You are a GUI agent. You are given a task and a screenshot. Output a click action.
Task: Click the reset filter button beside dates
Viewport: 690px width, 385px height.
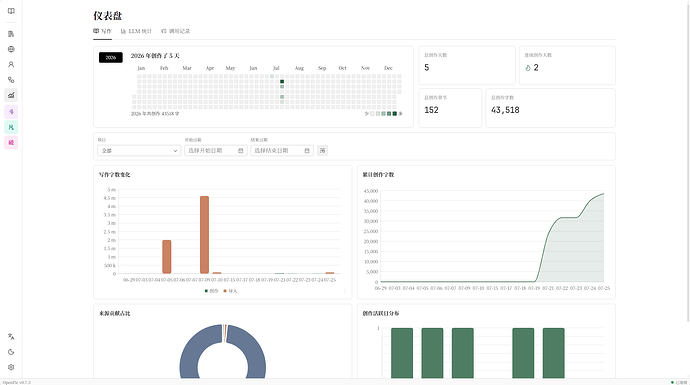click(x=323, y=150)
